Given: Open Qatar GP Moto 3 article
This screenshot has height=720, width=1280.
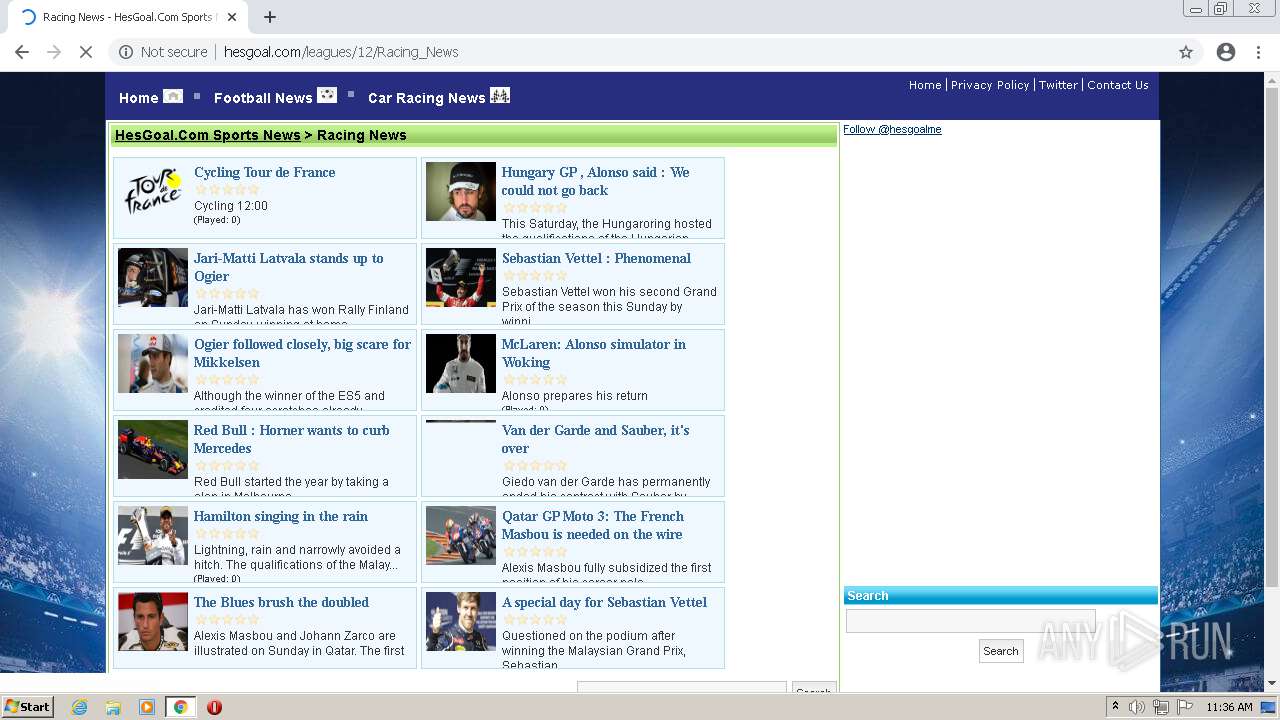Looking at the screenshot, I should (x=593, y=525).
